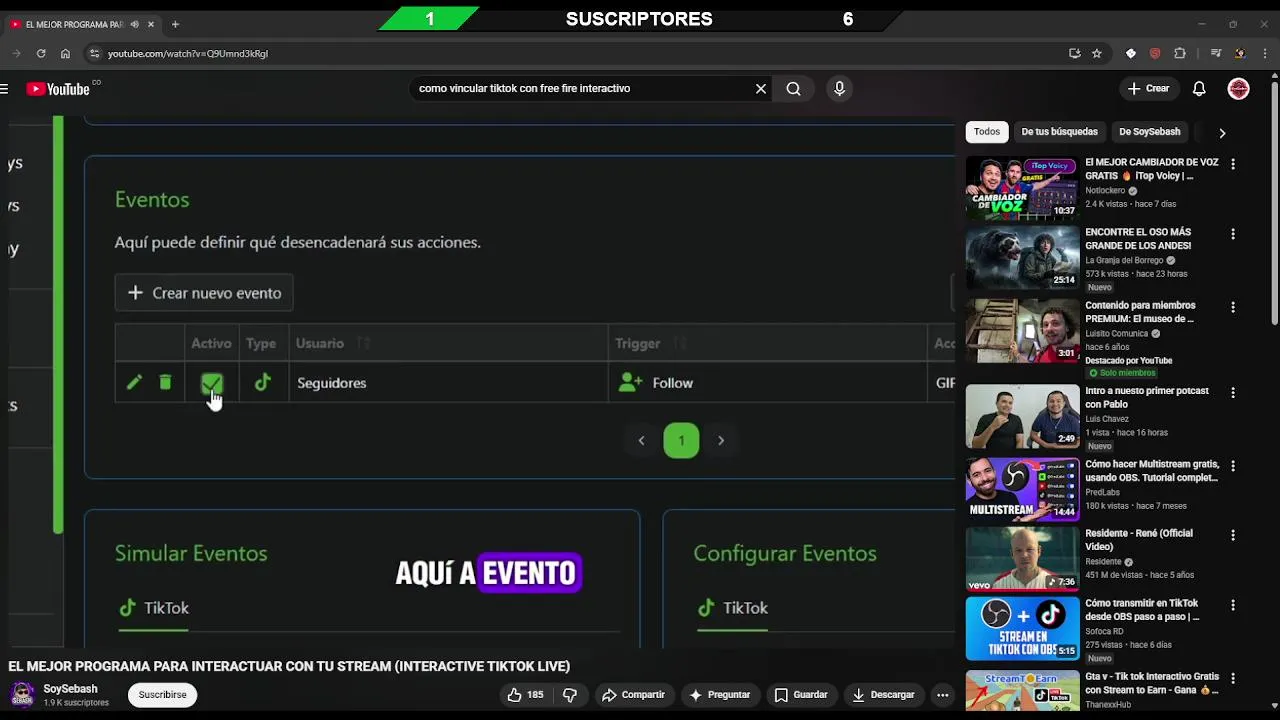Open options menu for ENCONTRE EL OSO video
The height and width of the screenshot is (720, 1280).
pyautogui.click(x=1233, y=234)
